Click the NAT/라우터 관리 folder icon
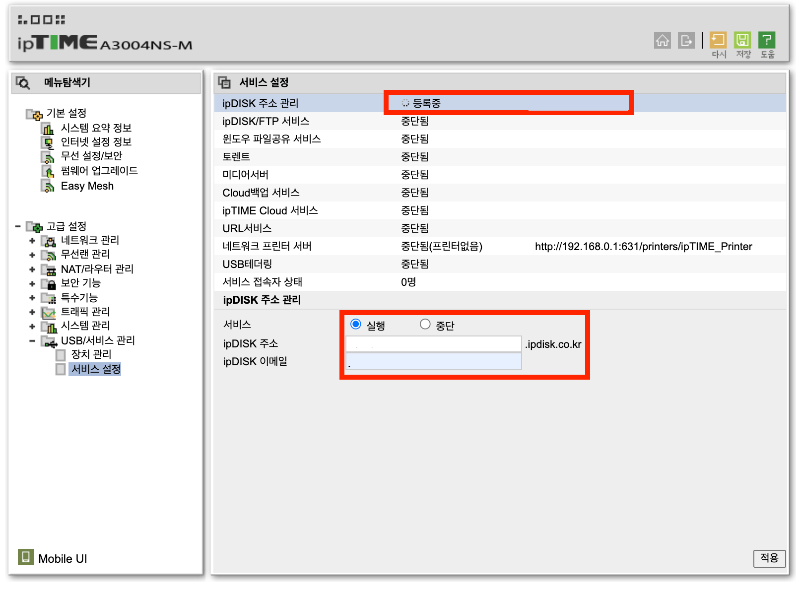 point(49,269)
